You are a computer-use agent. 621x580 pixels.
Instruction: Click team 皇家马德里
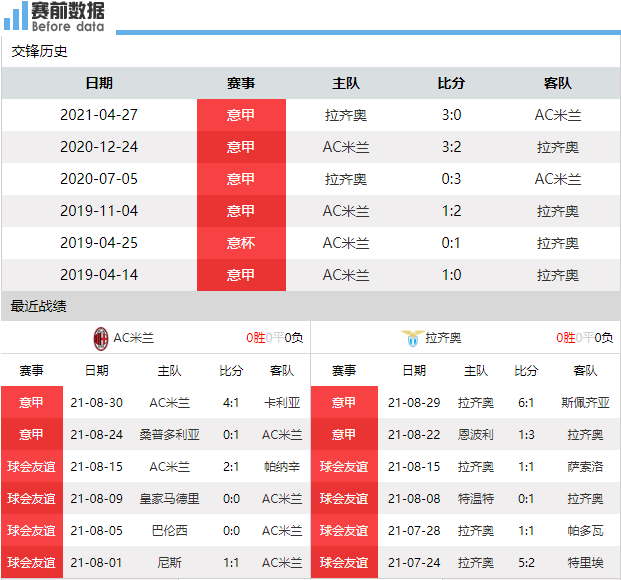170,499
